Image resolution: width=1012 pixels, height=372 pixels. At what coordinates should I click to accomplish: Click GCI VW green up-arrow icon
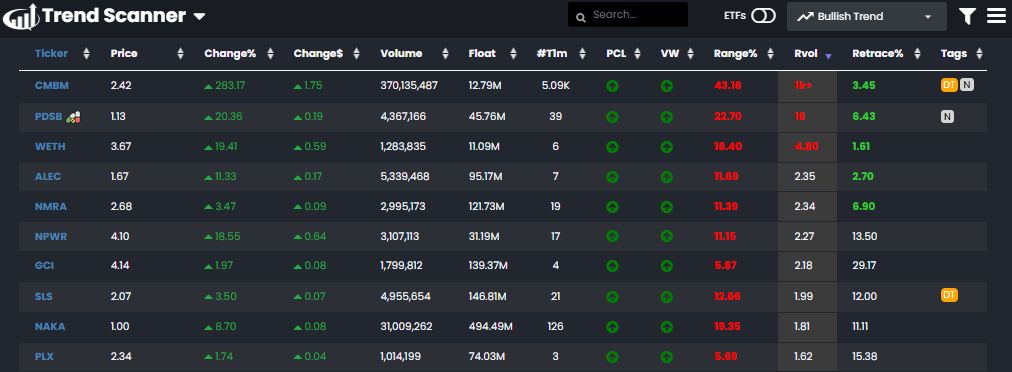[x=667, y=265]
